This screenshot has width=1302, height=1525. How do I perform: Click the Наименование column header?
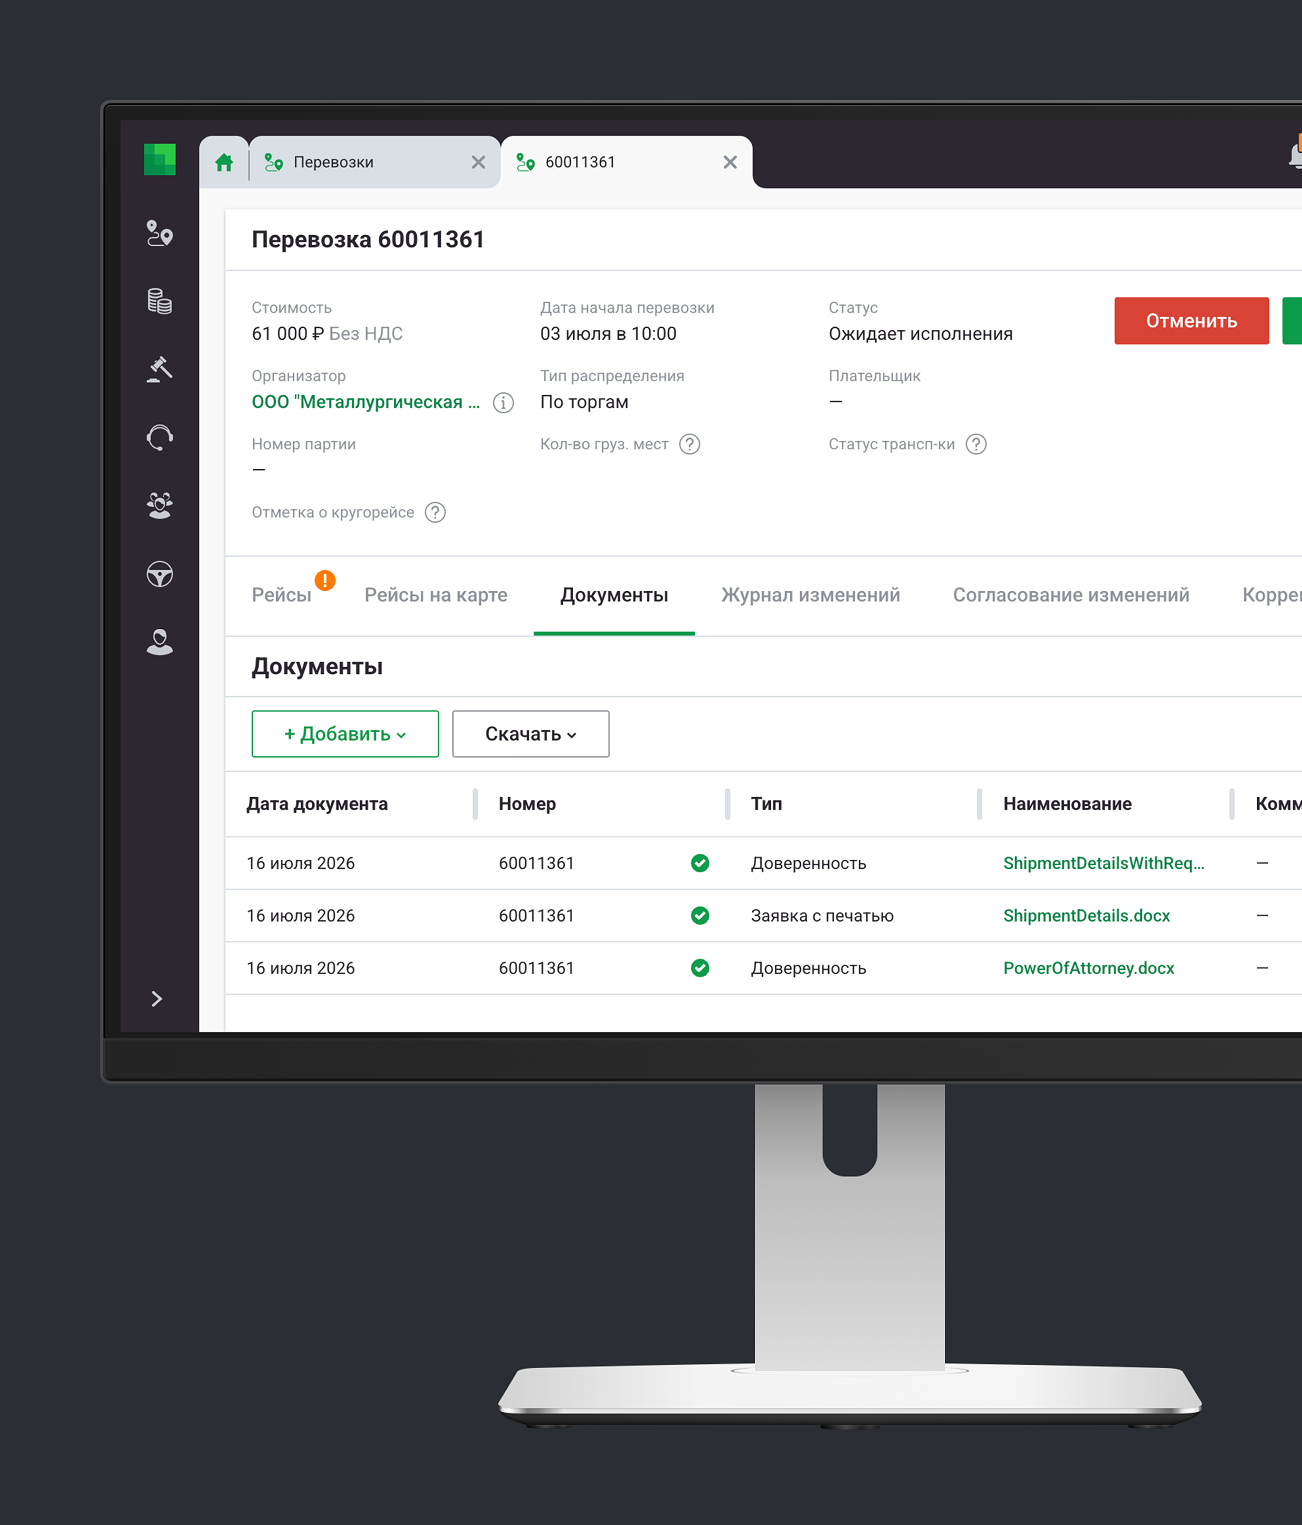click(1068, 804)
